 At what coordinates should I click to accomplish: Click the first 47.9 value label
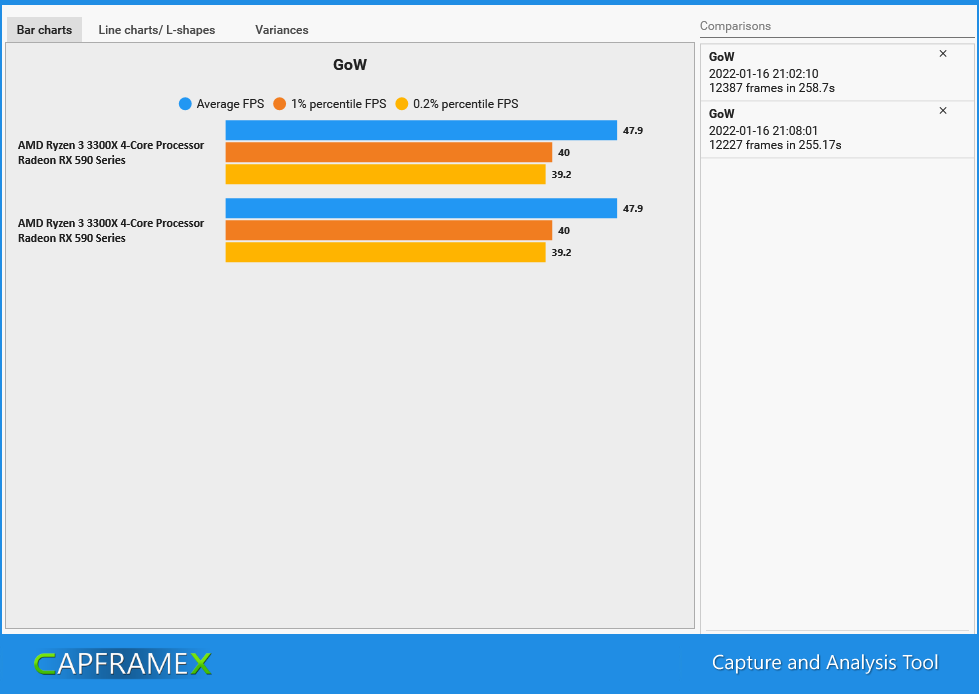(632, 130)
